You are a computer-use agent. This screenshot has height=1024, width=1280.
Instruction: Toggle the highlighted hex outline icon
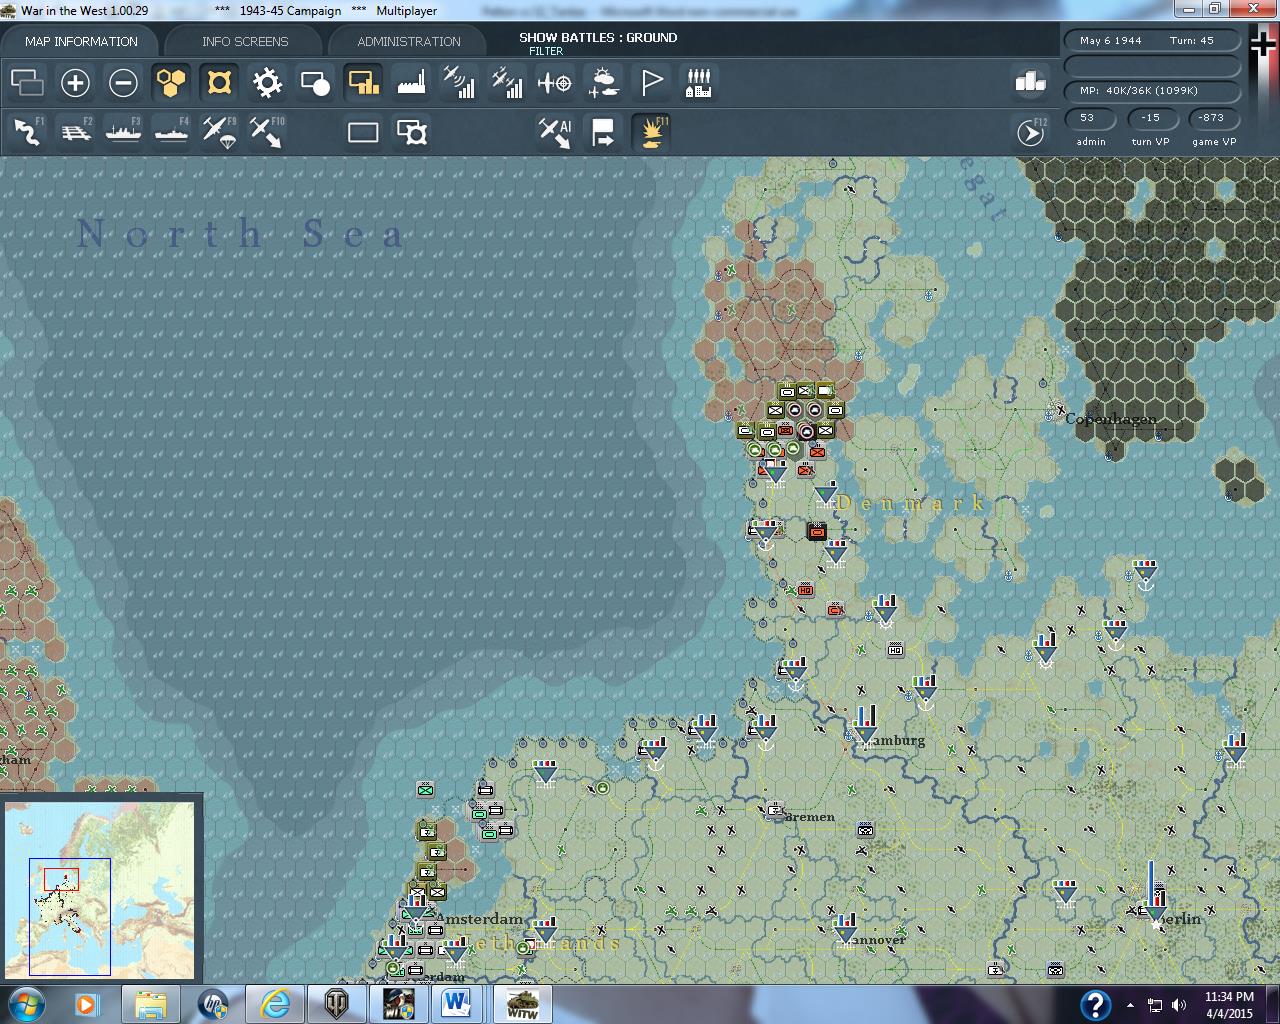coord(219,82)
